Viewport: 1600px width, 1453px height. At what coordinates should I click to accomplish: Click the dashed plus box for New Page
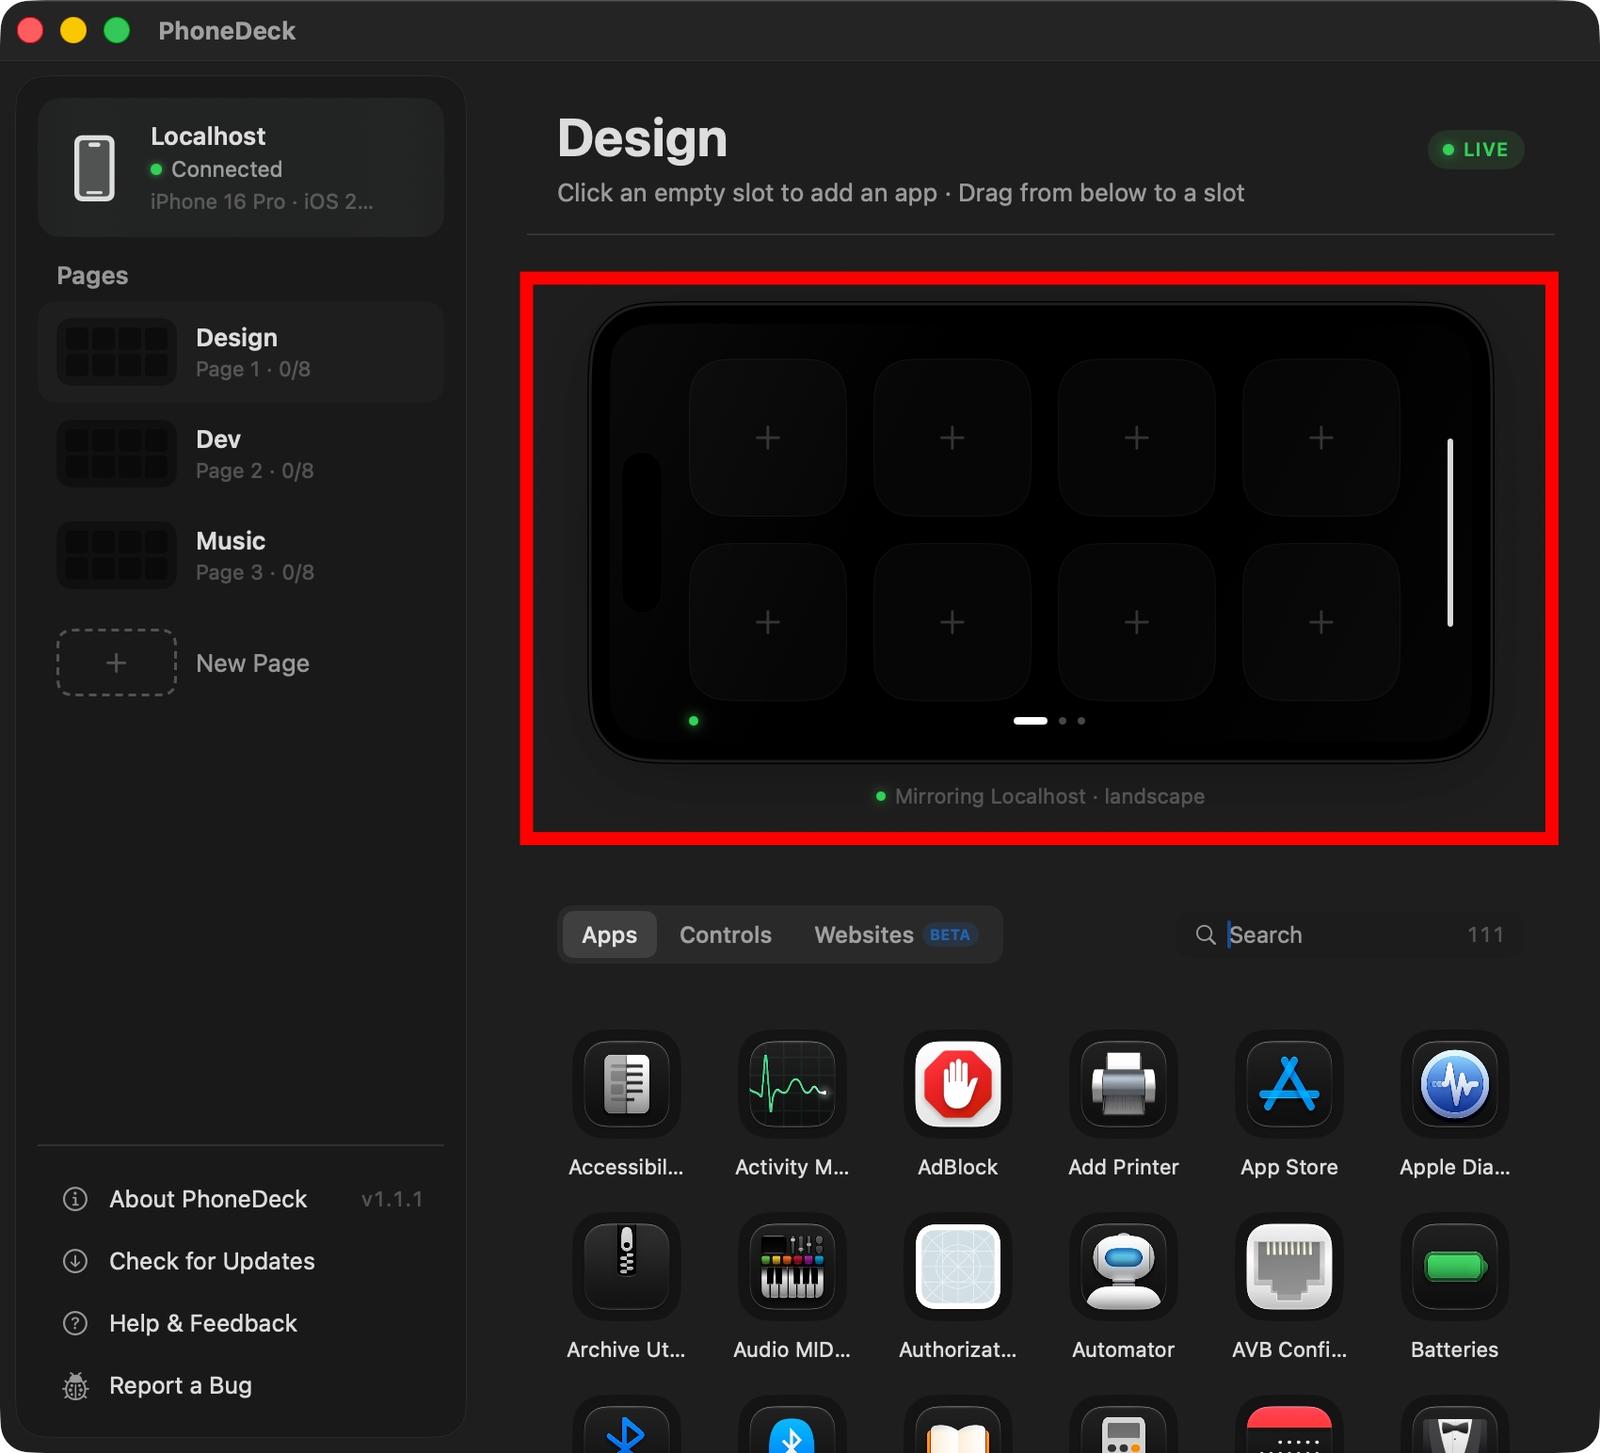[x=116, y=662]
